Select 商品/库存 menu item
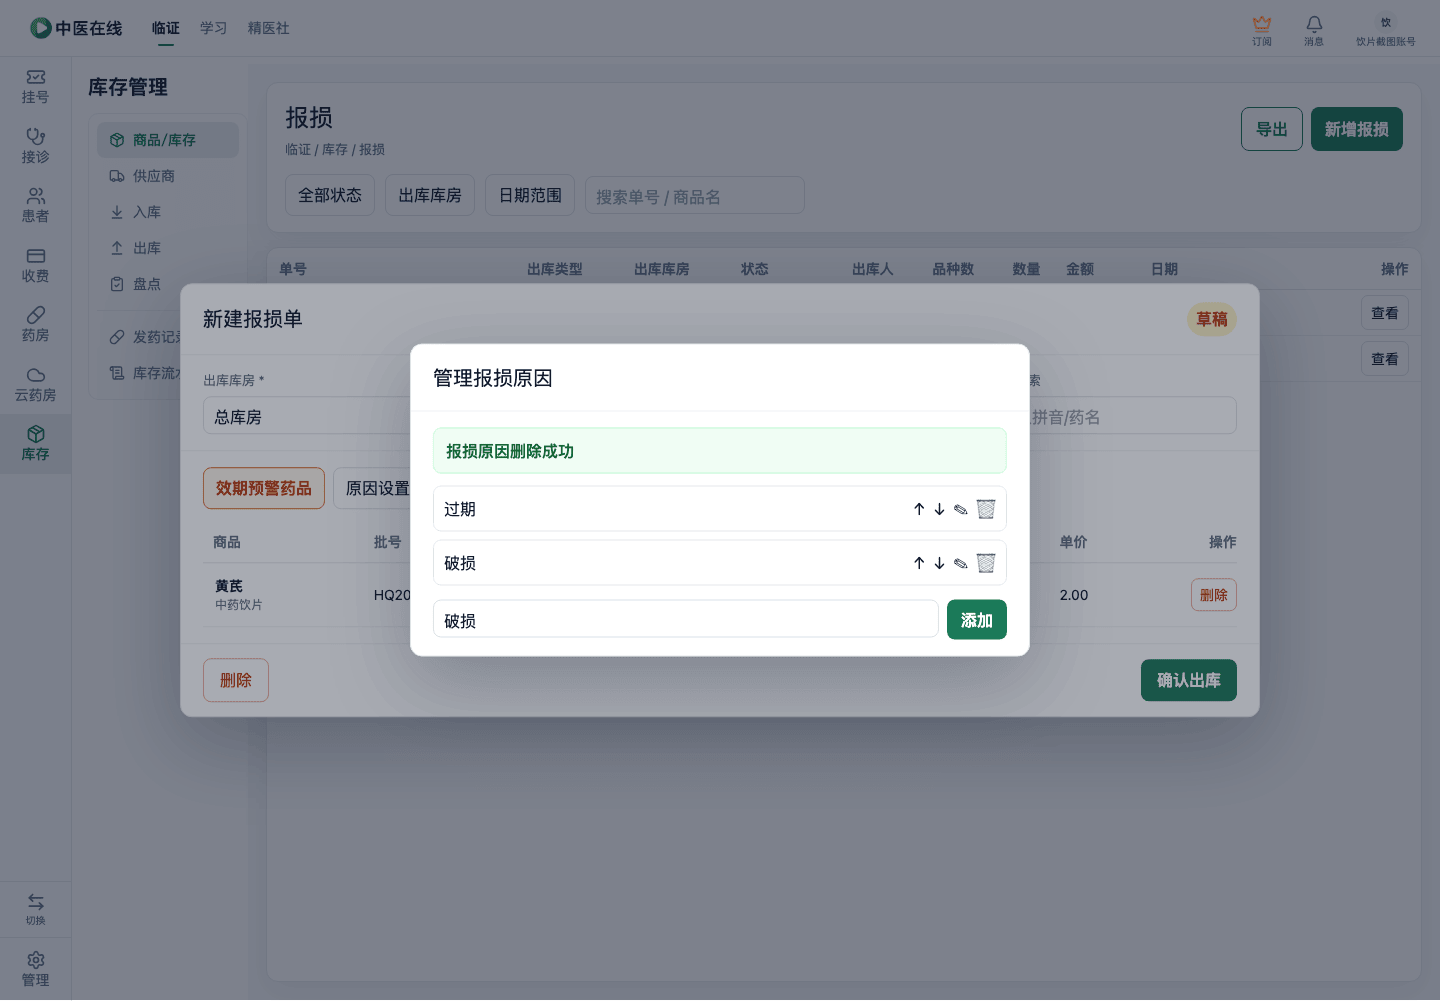 [x=168, y=140]
